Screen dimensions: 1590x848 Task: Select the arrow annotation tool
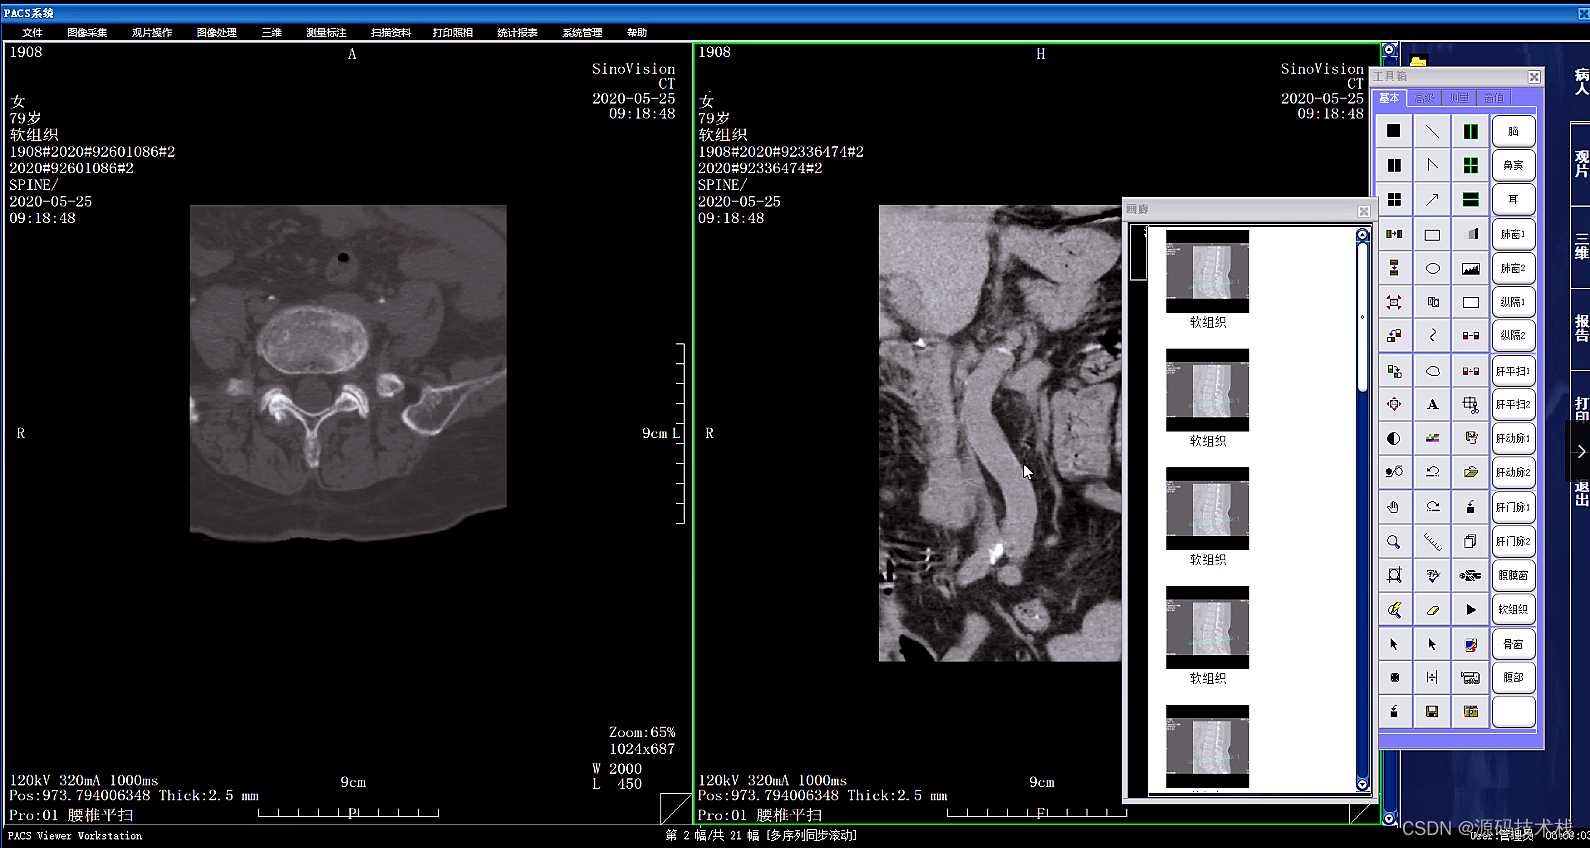(x=1432, y=200)
